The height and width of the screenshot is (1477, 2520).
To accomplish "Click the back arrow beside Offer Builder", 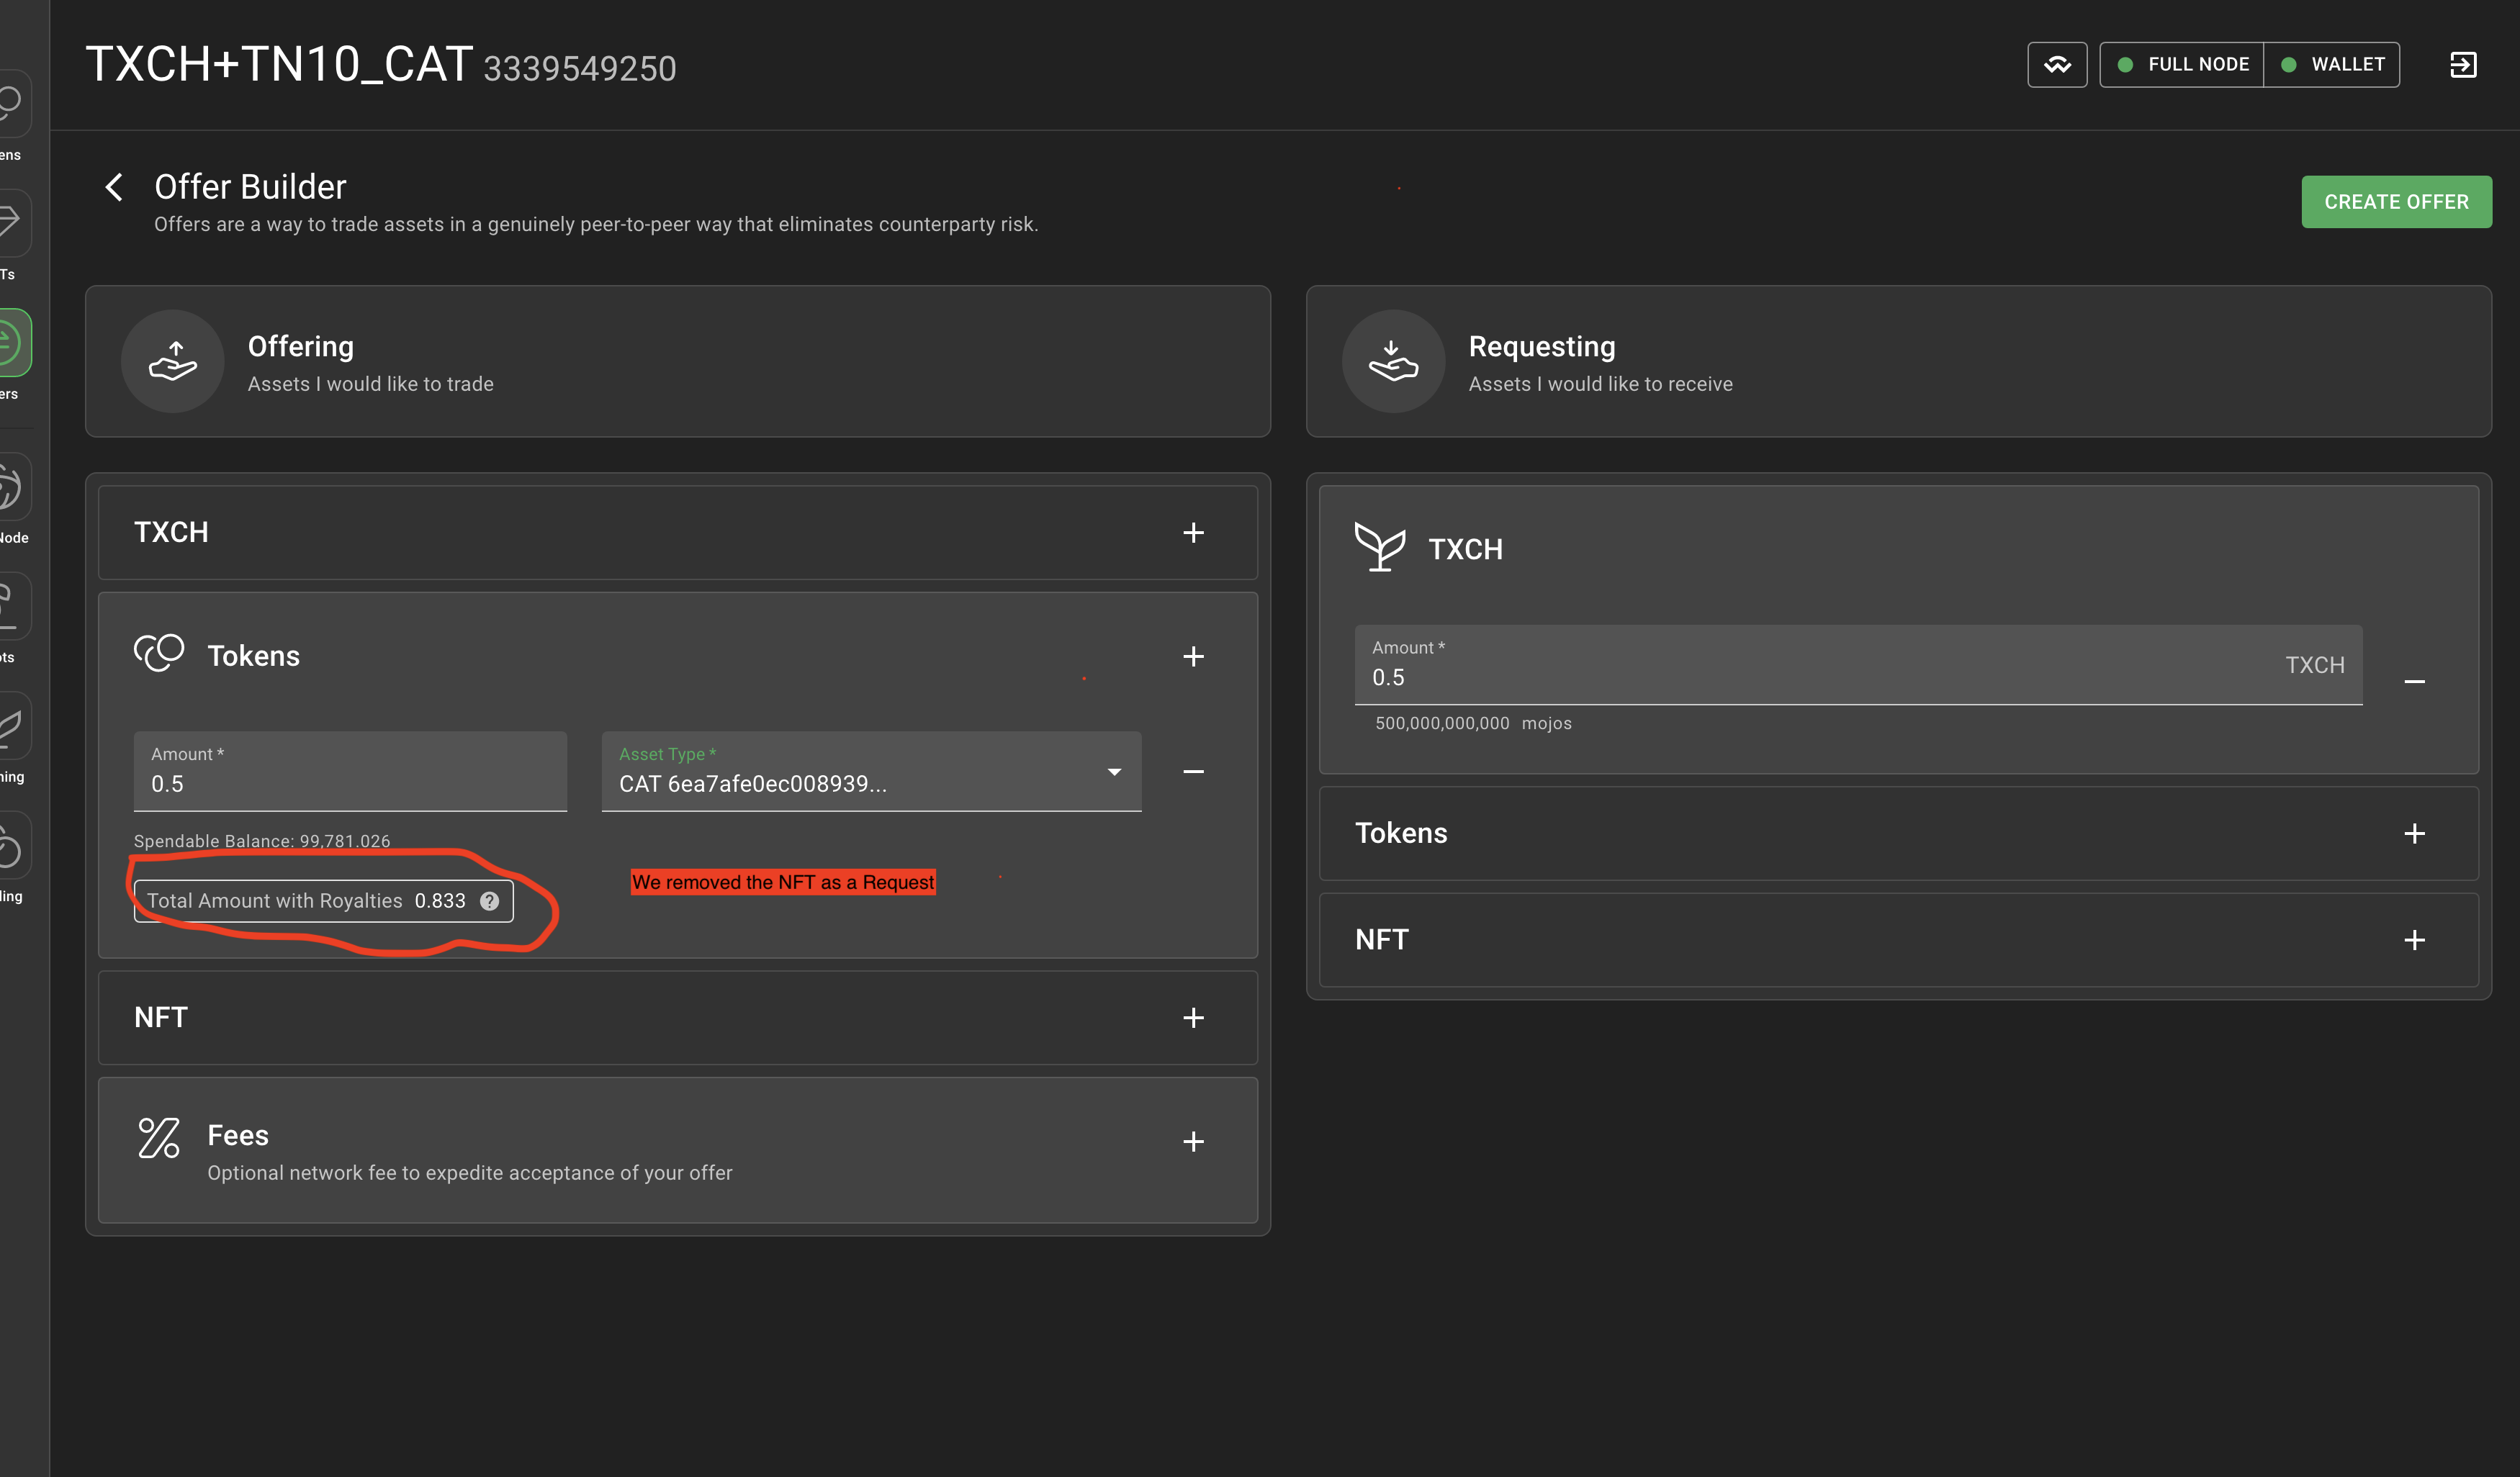I will point(114,187).
